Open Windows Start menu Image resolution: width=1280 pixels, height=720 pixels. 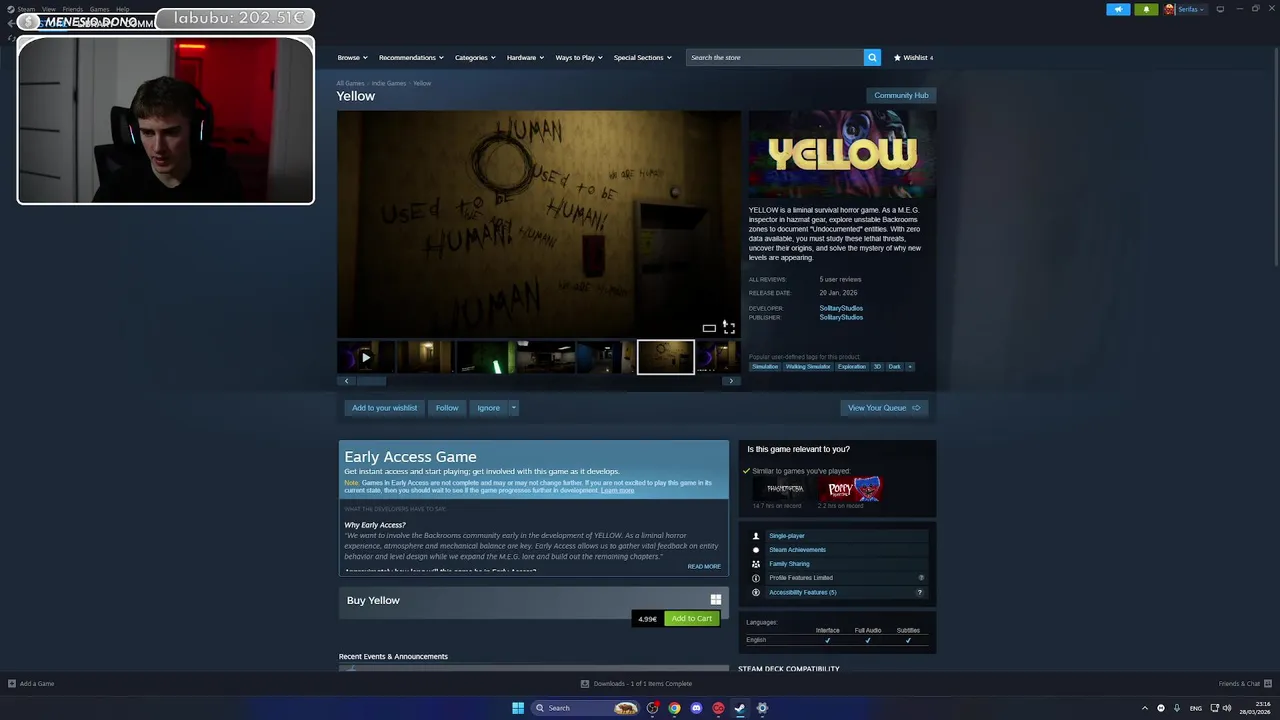point(518,708)
